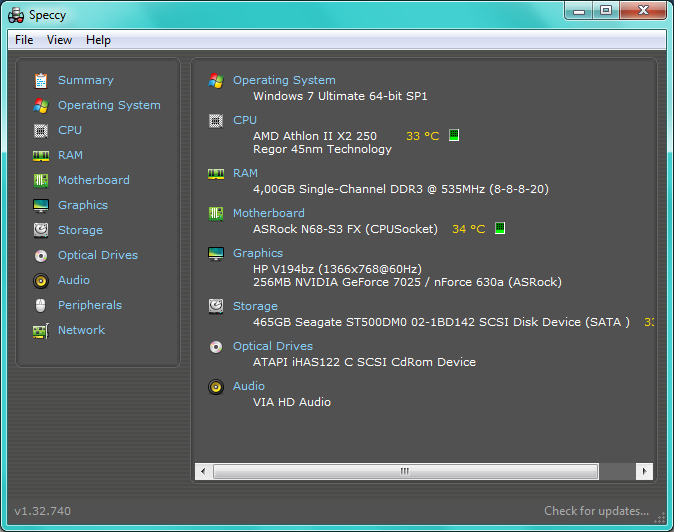Click the Graphics monitor icon in sidebar

point(41,205)
